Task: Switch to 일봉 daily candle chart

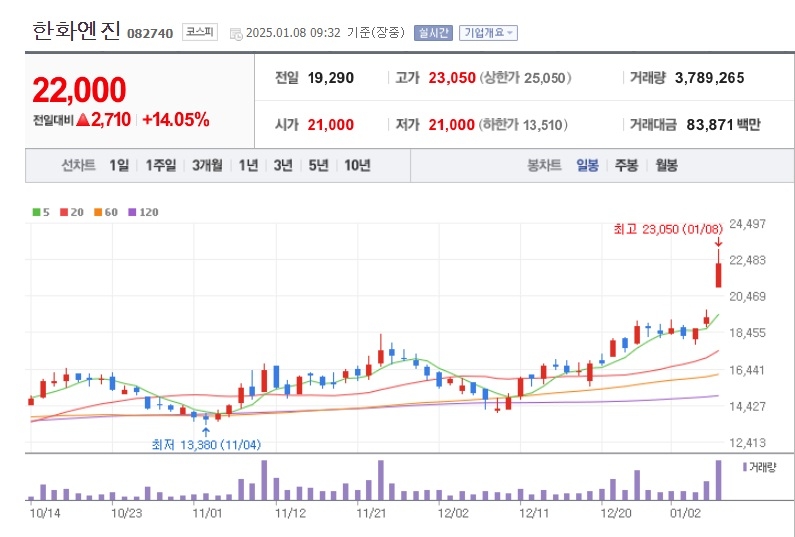Action: click(x=588, y=165)
